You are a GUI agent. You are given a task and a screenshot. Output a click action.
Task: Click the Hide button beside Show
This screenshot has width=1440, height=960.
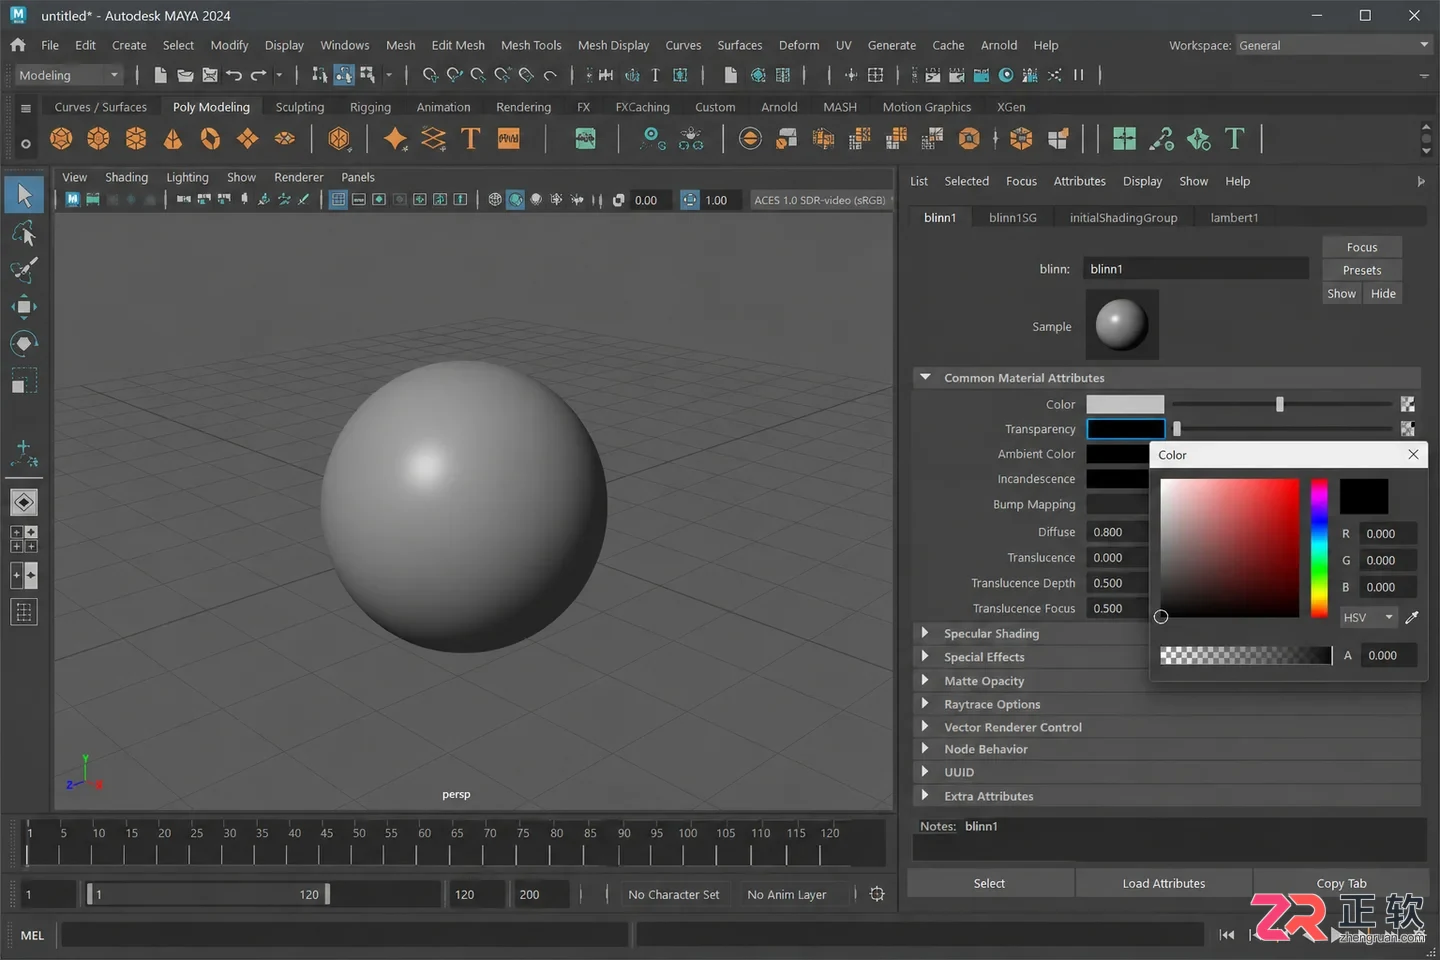1383,293
